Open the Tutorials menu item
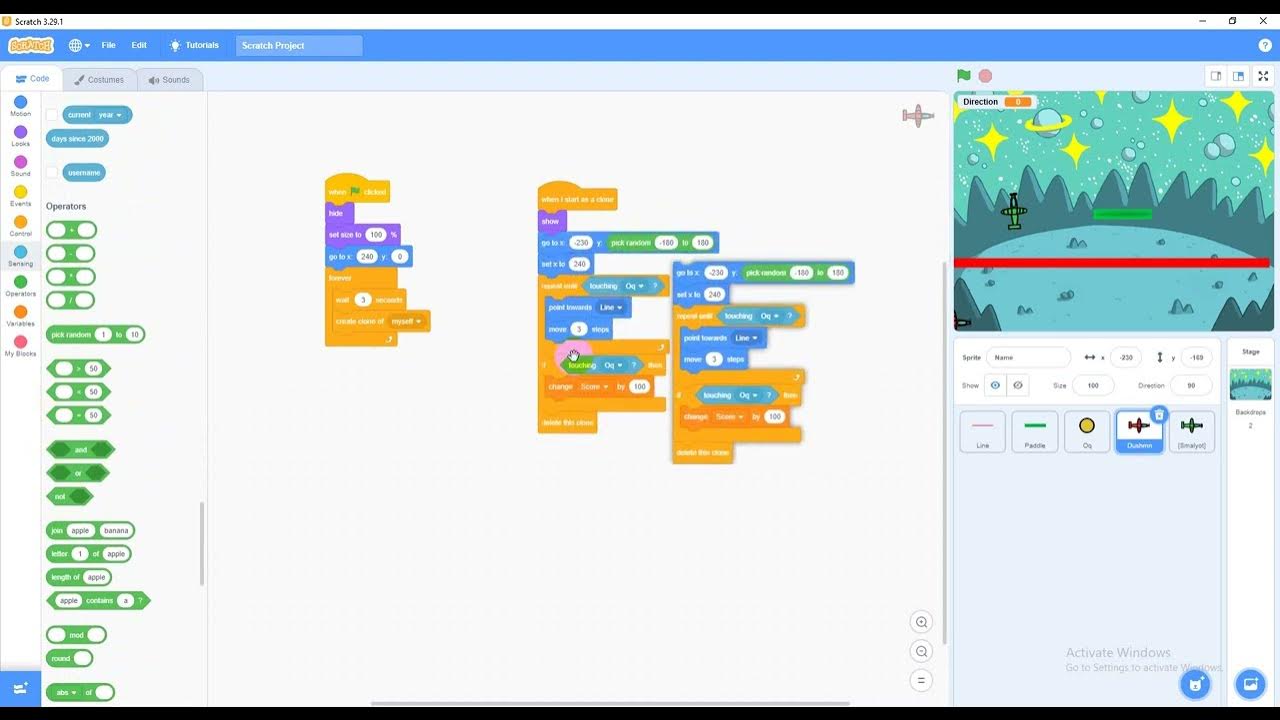 pyautogui.click(x=194, y=45)
